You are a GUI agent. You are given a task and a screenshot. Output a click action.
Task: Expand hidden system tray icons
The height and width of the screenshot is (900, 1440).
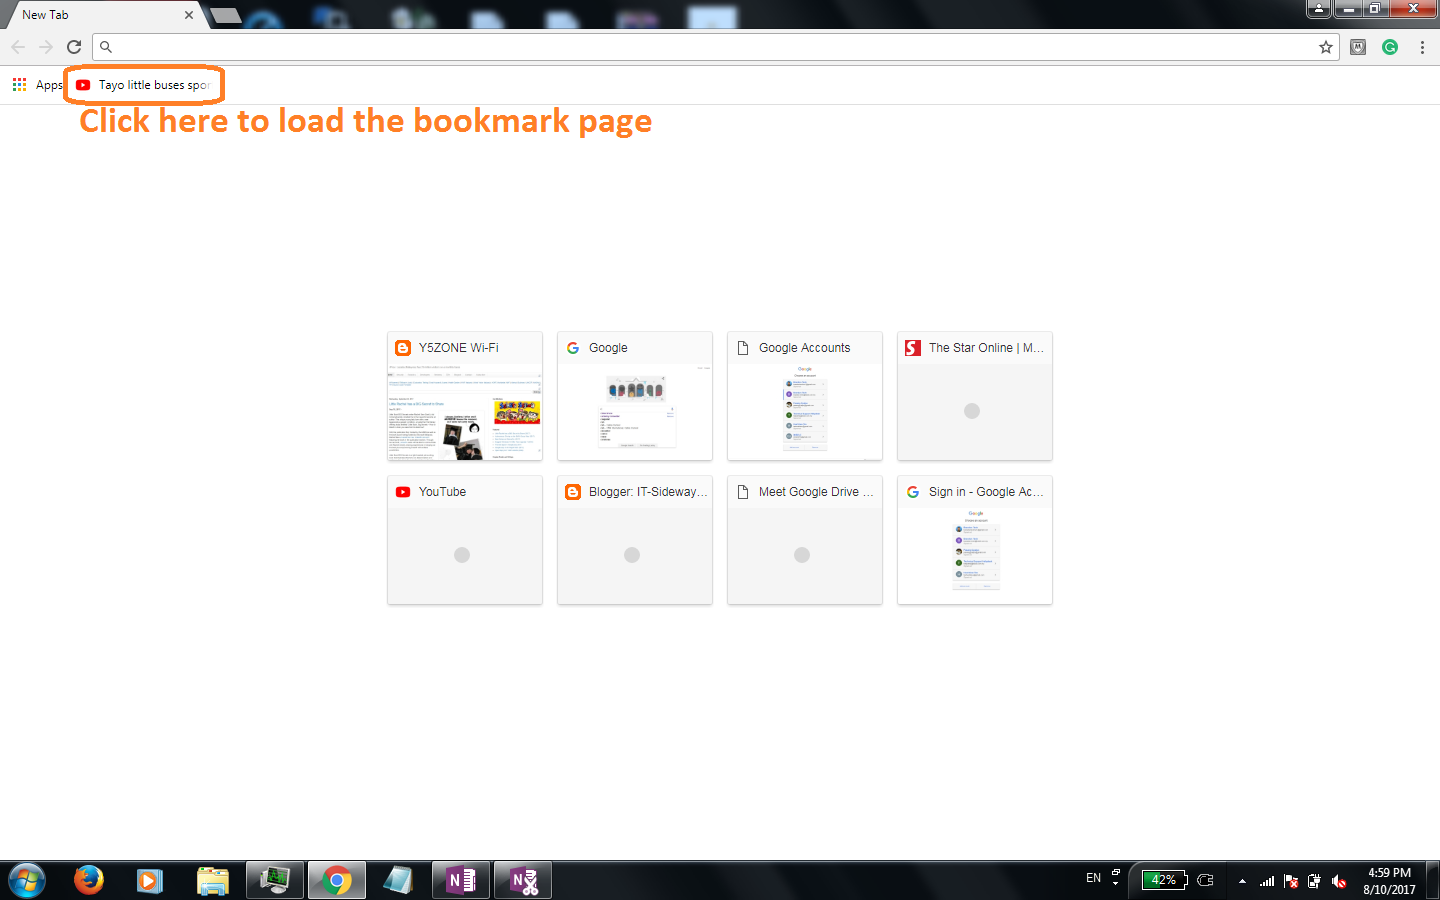[1242, 881]
